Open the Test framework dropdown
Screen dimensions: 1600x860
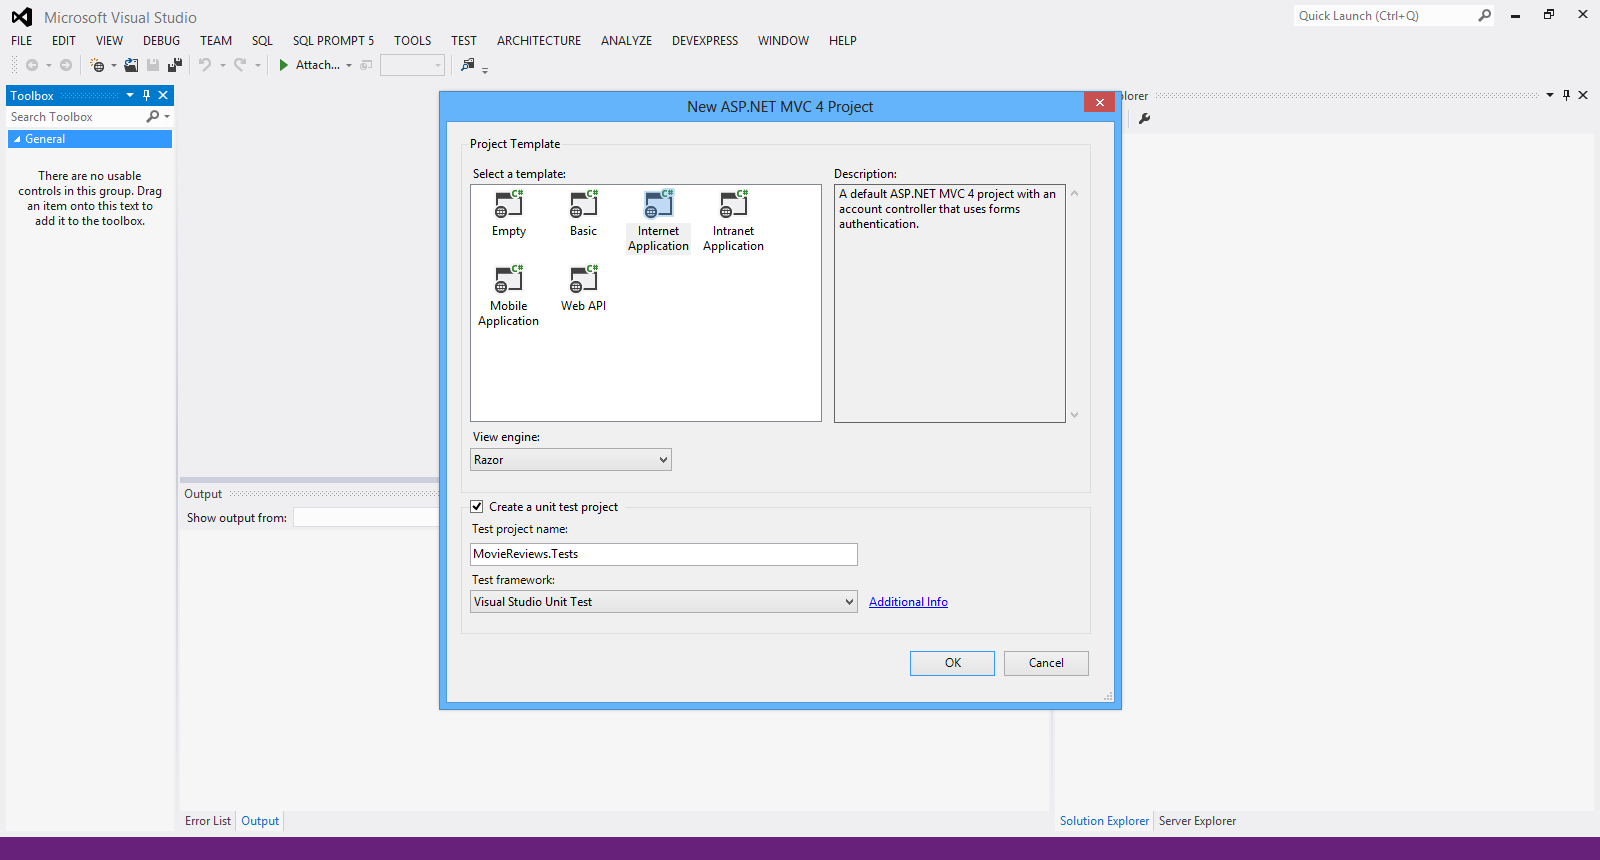pyautogui.click(x=663, y=602)
